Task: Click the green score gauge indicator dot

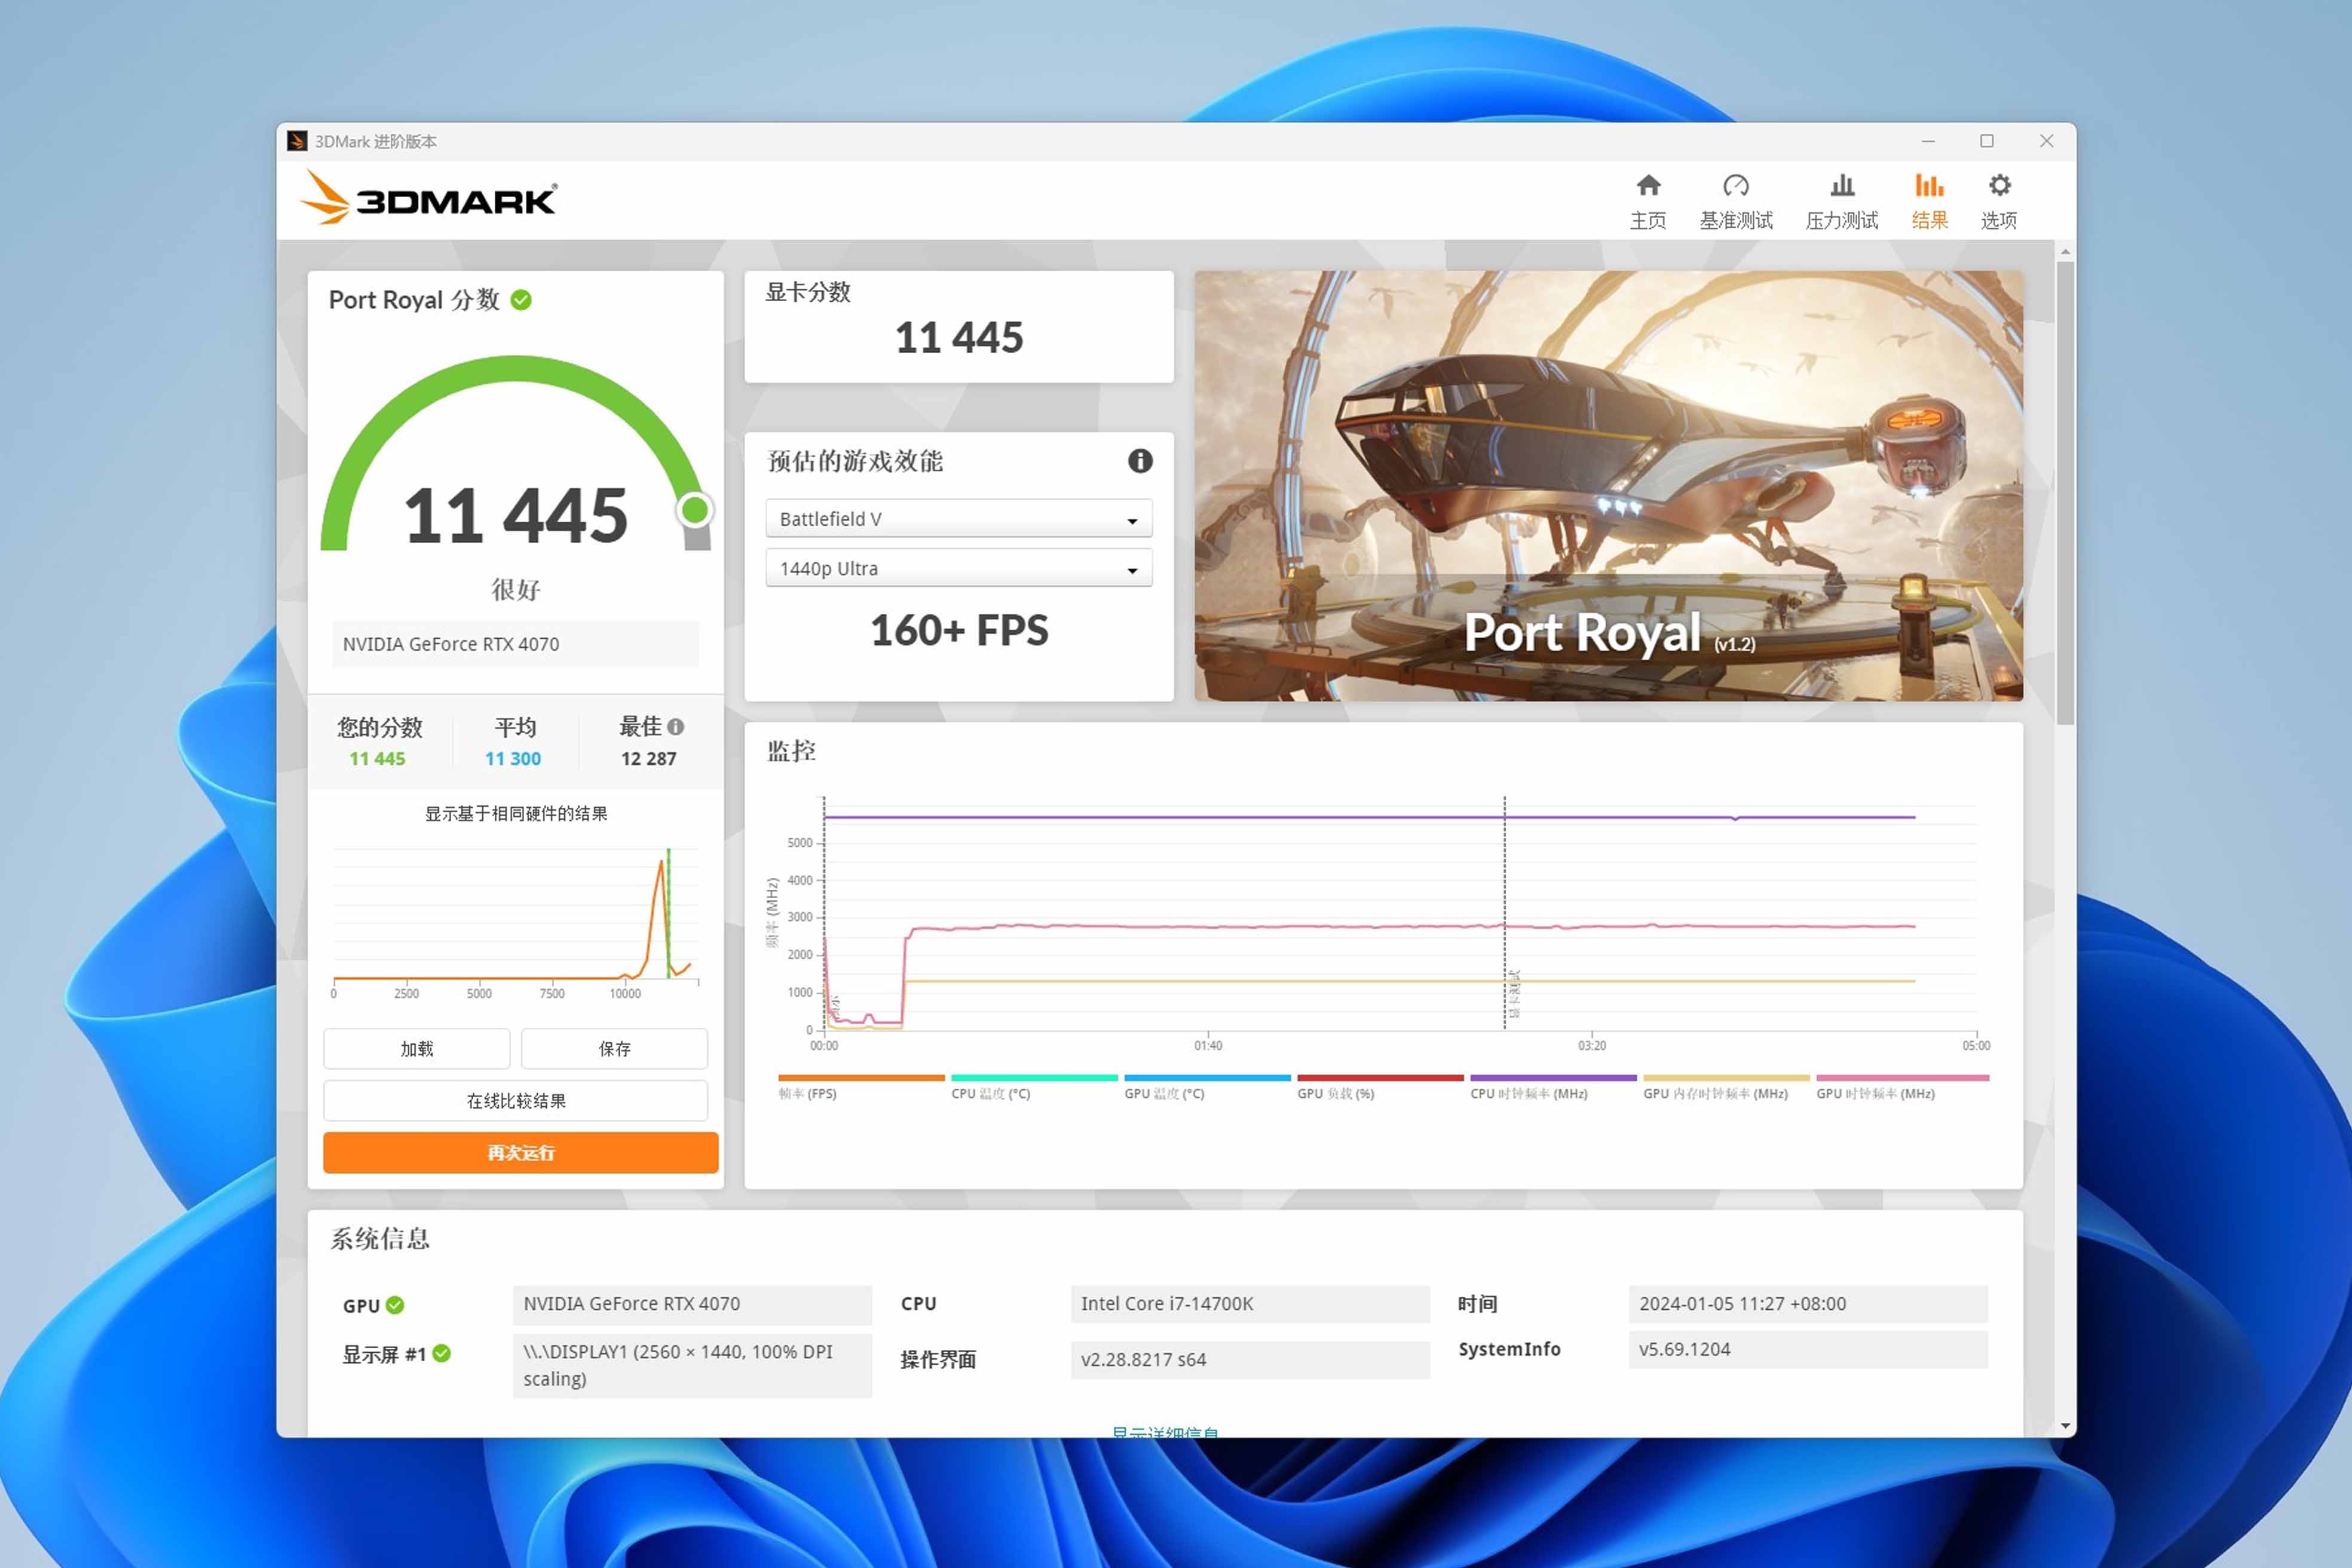Action: (695, 510)
